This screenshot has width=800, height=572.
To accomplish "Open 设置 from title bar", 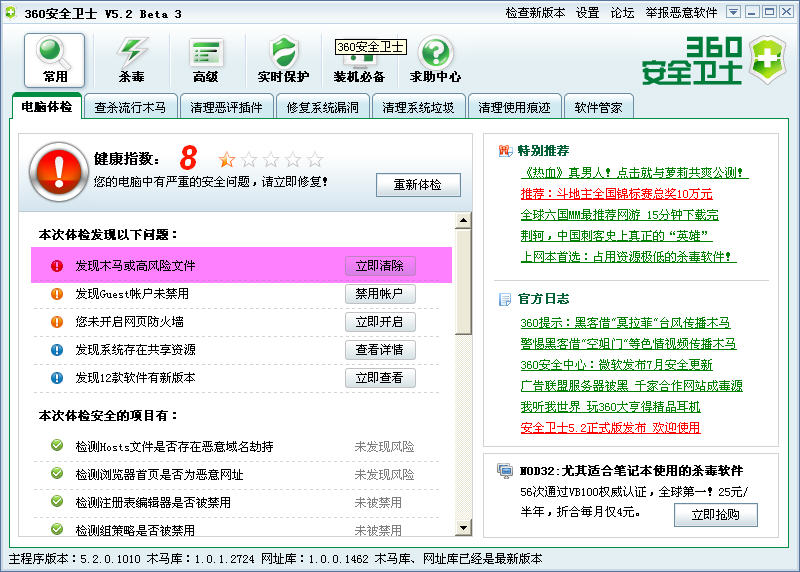I will click(x=587, y=13).
